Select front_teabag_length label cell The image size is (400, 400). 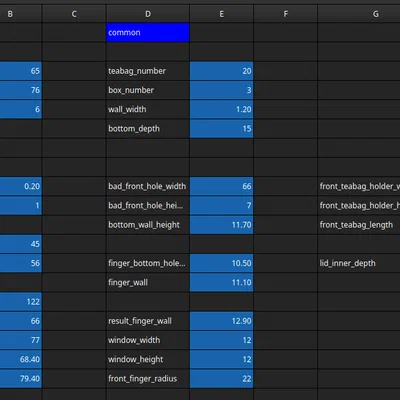pos(359,225)
